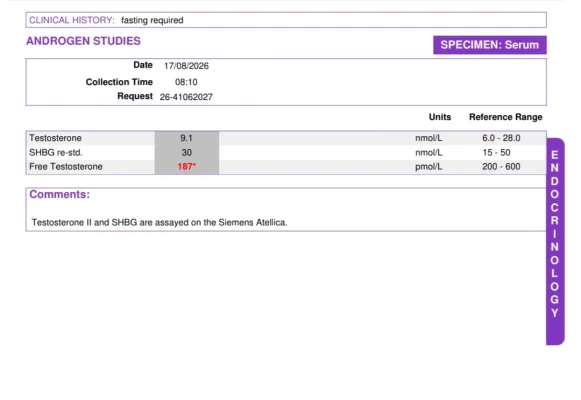Select the collection time 08:10
This screenshot has height=400, width=581.
coord(186,82)
